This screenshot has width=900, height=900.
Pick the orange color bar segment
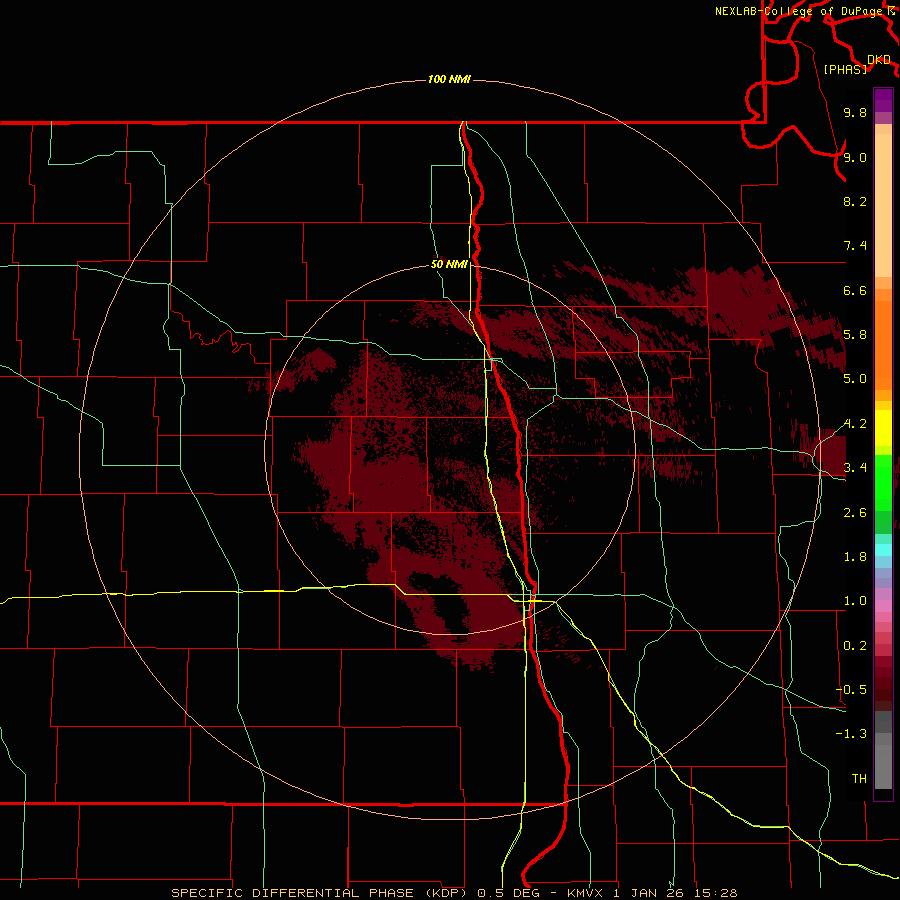click(x=883, y=345)
